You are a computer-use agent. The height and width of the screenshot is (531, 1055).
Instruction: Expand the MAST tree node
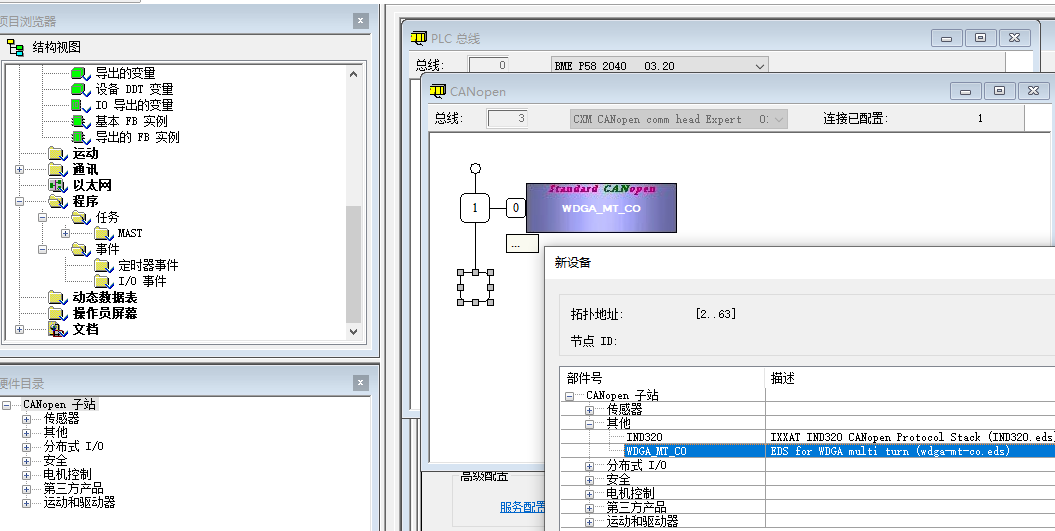click(65, 234)
